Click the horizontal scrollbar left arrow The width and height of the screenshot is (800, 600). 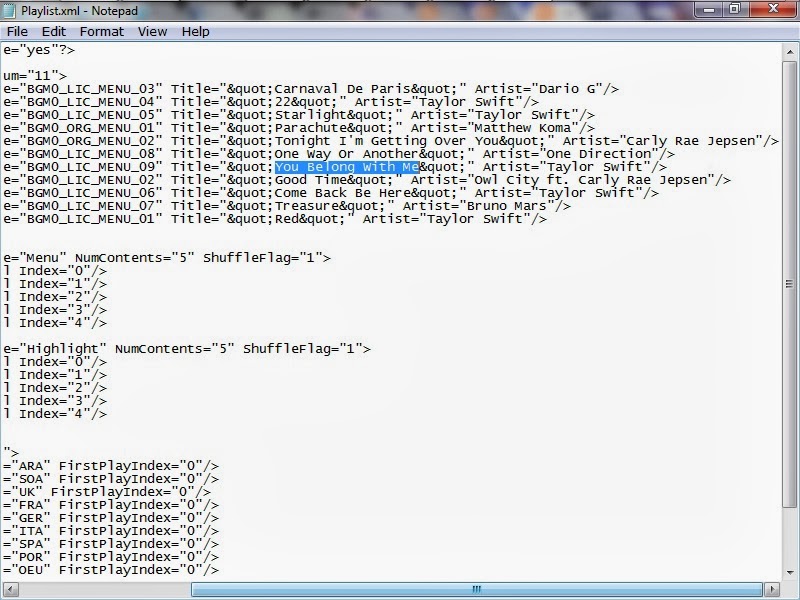(x=11, y=586)
